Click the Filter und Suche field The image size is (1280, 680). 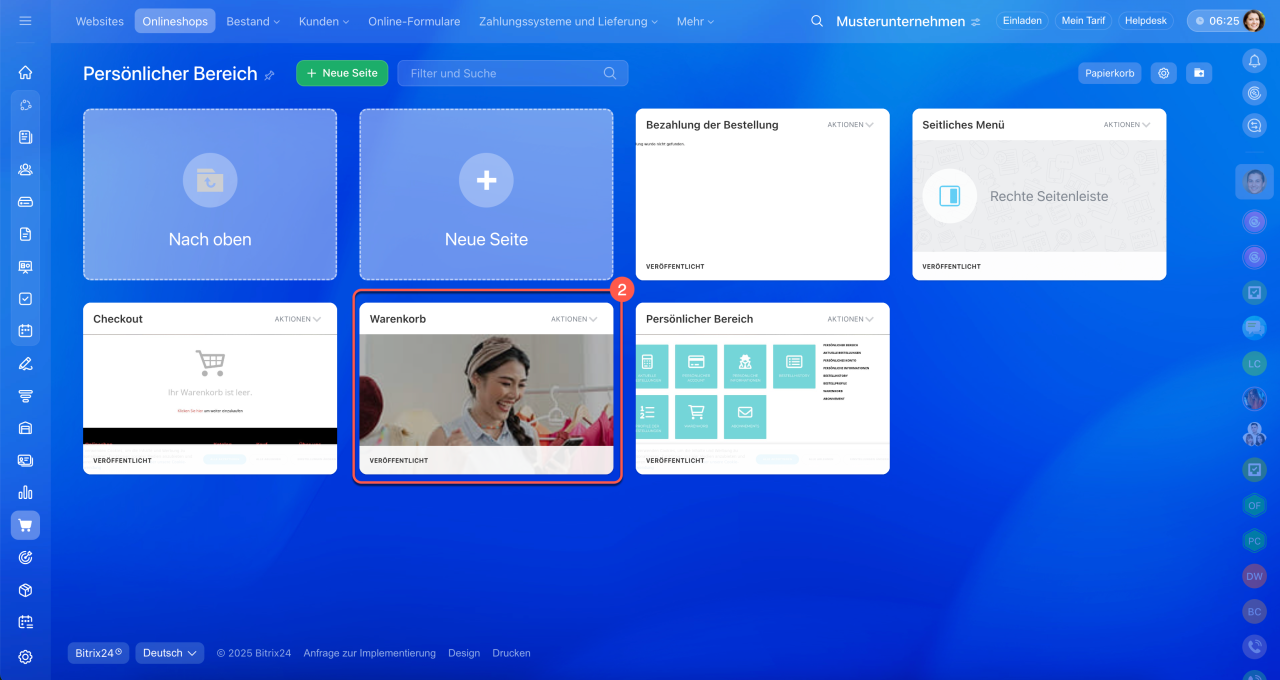coord(513,73)
